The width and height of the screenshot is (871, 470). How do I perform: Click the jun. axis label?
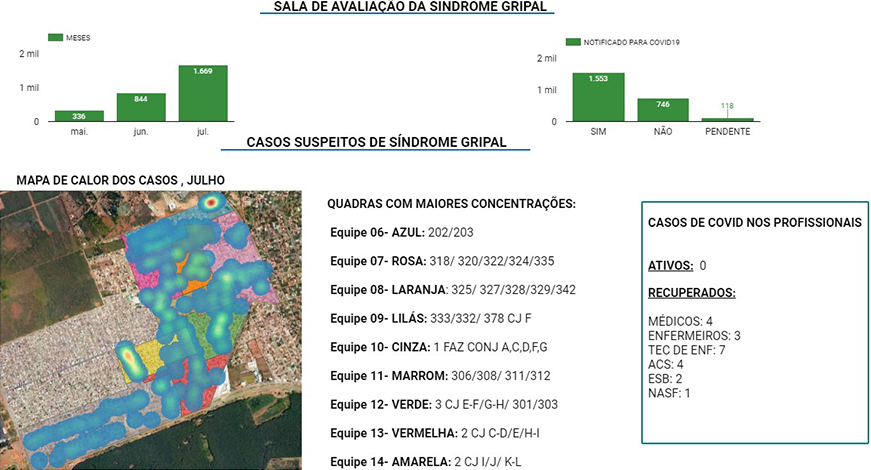pos(141,132)
